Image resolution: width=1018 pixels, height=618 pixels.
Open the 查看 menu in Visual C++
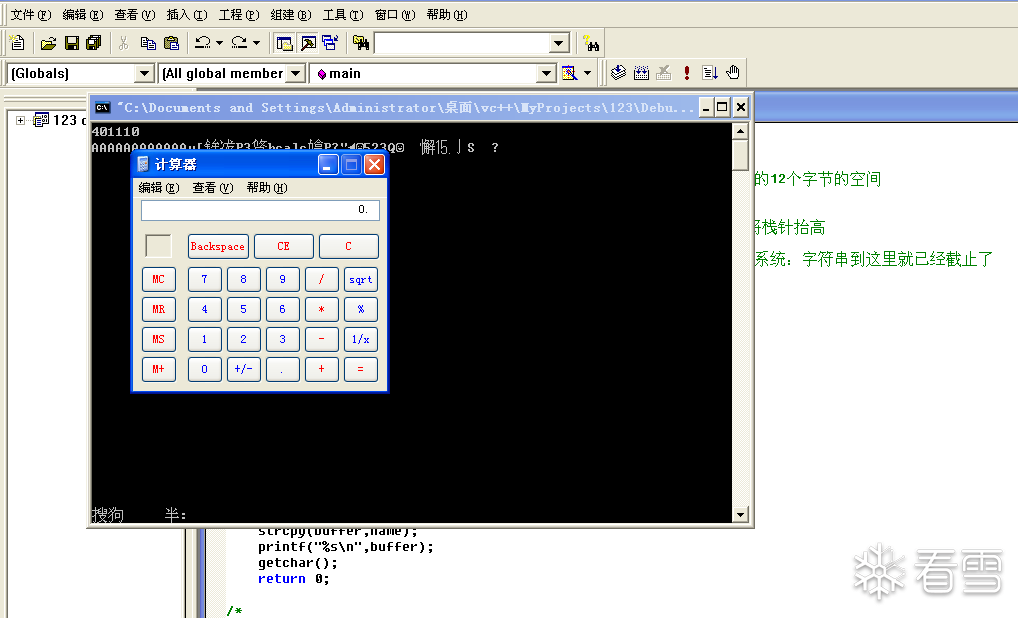coord(134,15)
